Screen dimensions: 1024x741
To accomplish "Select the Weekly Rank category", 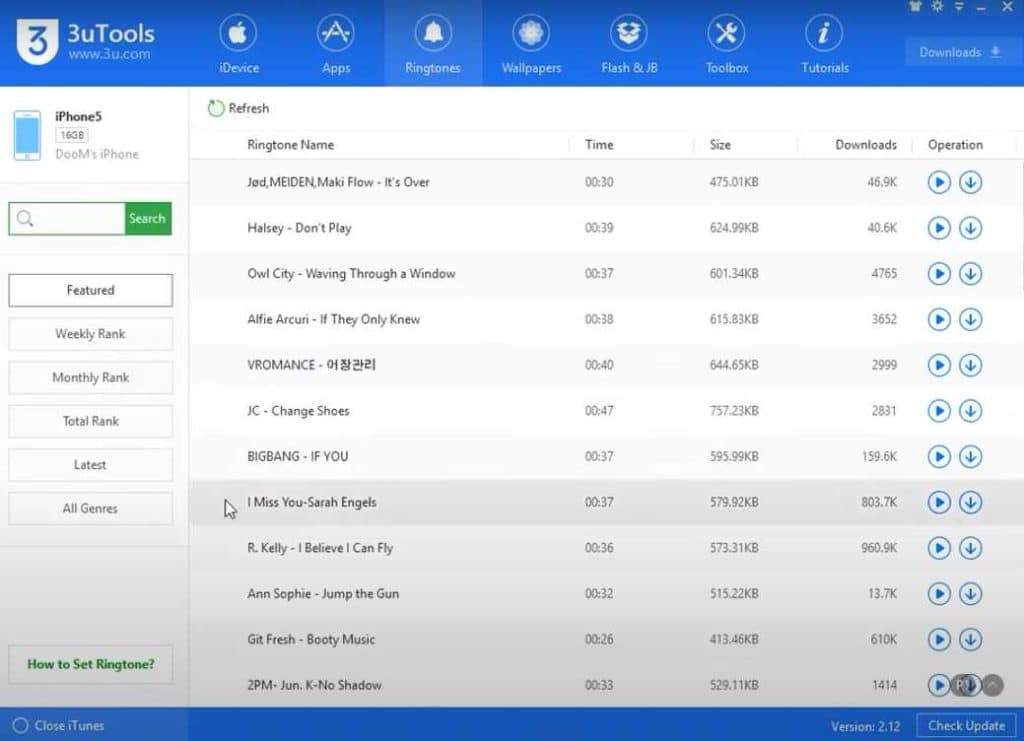I will (91, 334).
